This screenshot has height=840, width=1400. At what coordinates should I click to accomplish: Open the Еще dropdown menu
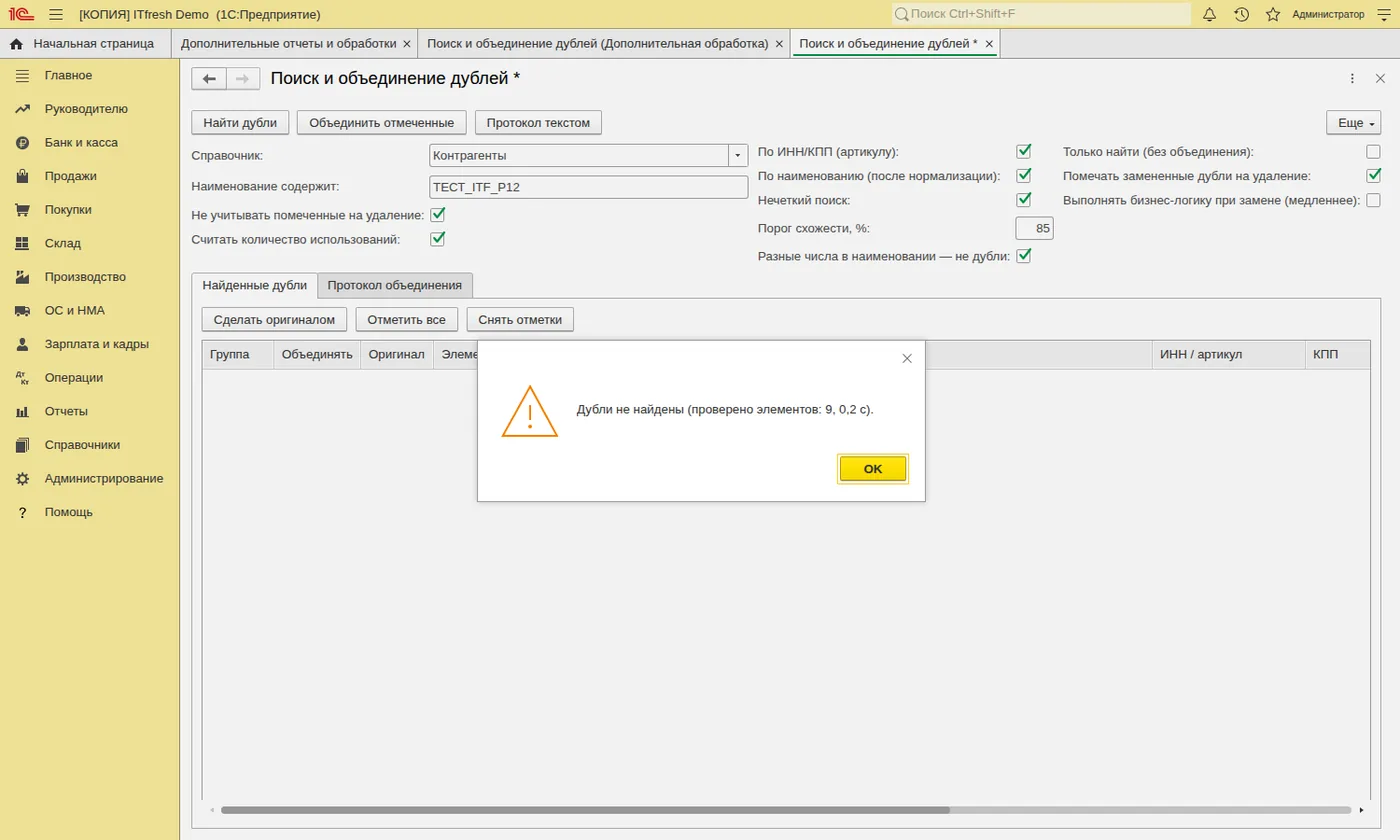click(1356, 123)
